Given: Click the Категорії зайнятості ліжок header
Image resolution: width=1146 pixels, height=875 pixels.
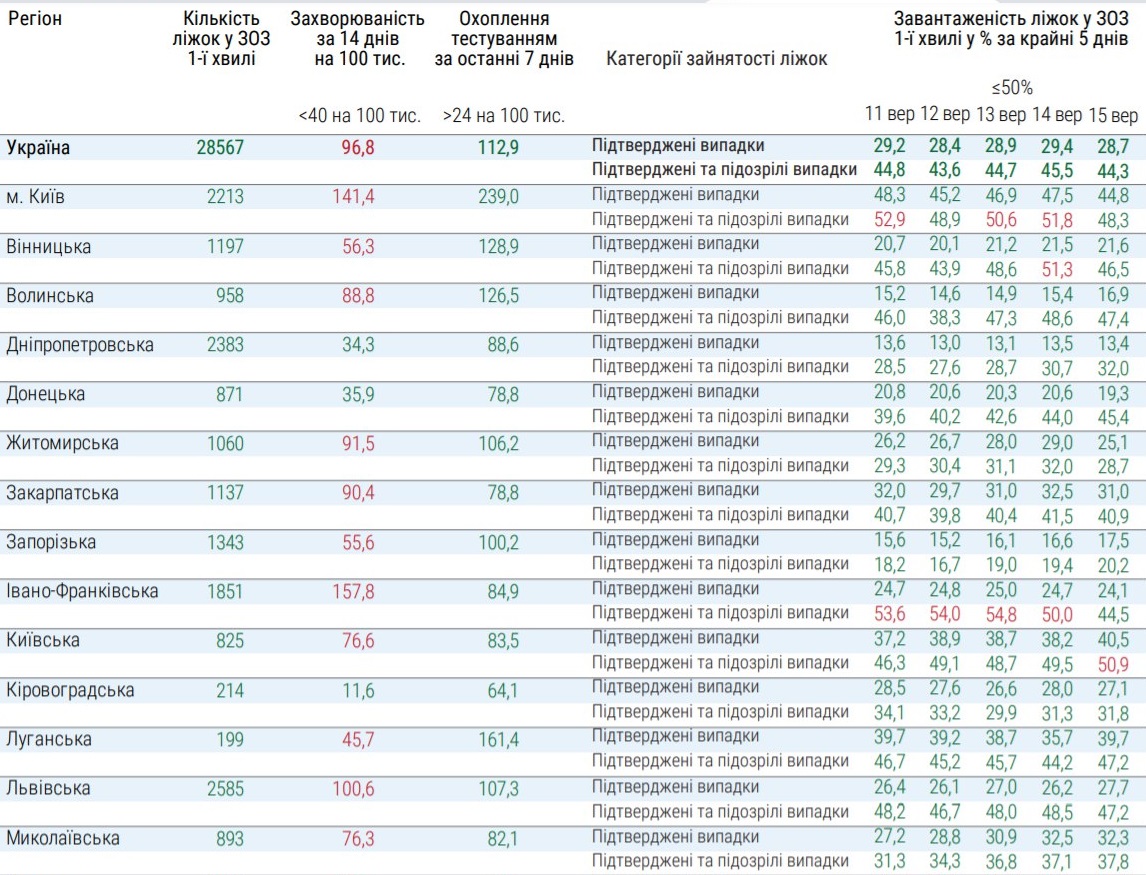Looking at the screenshot, I should point(717,59).
